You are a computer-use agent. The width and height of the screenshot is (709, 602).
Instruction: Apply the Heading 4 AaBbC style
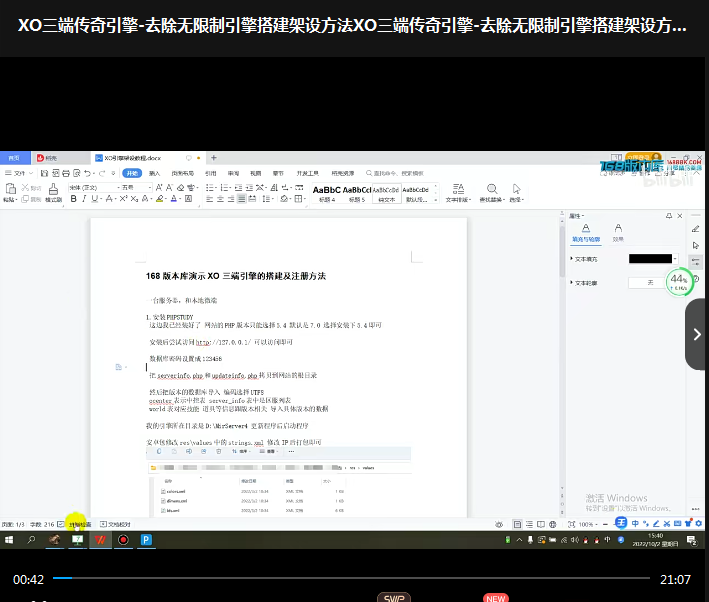coord(326,194)
